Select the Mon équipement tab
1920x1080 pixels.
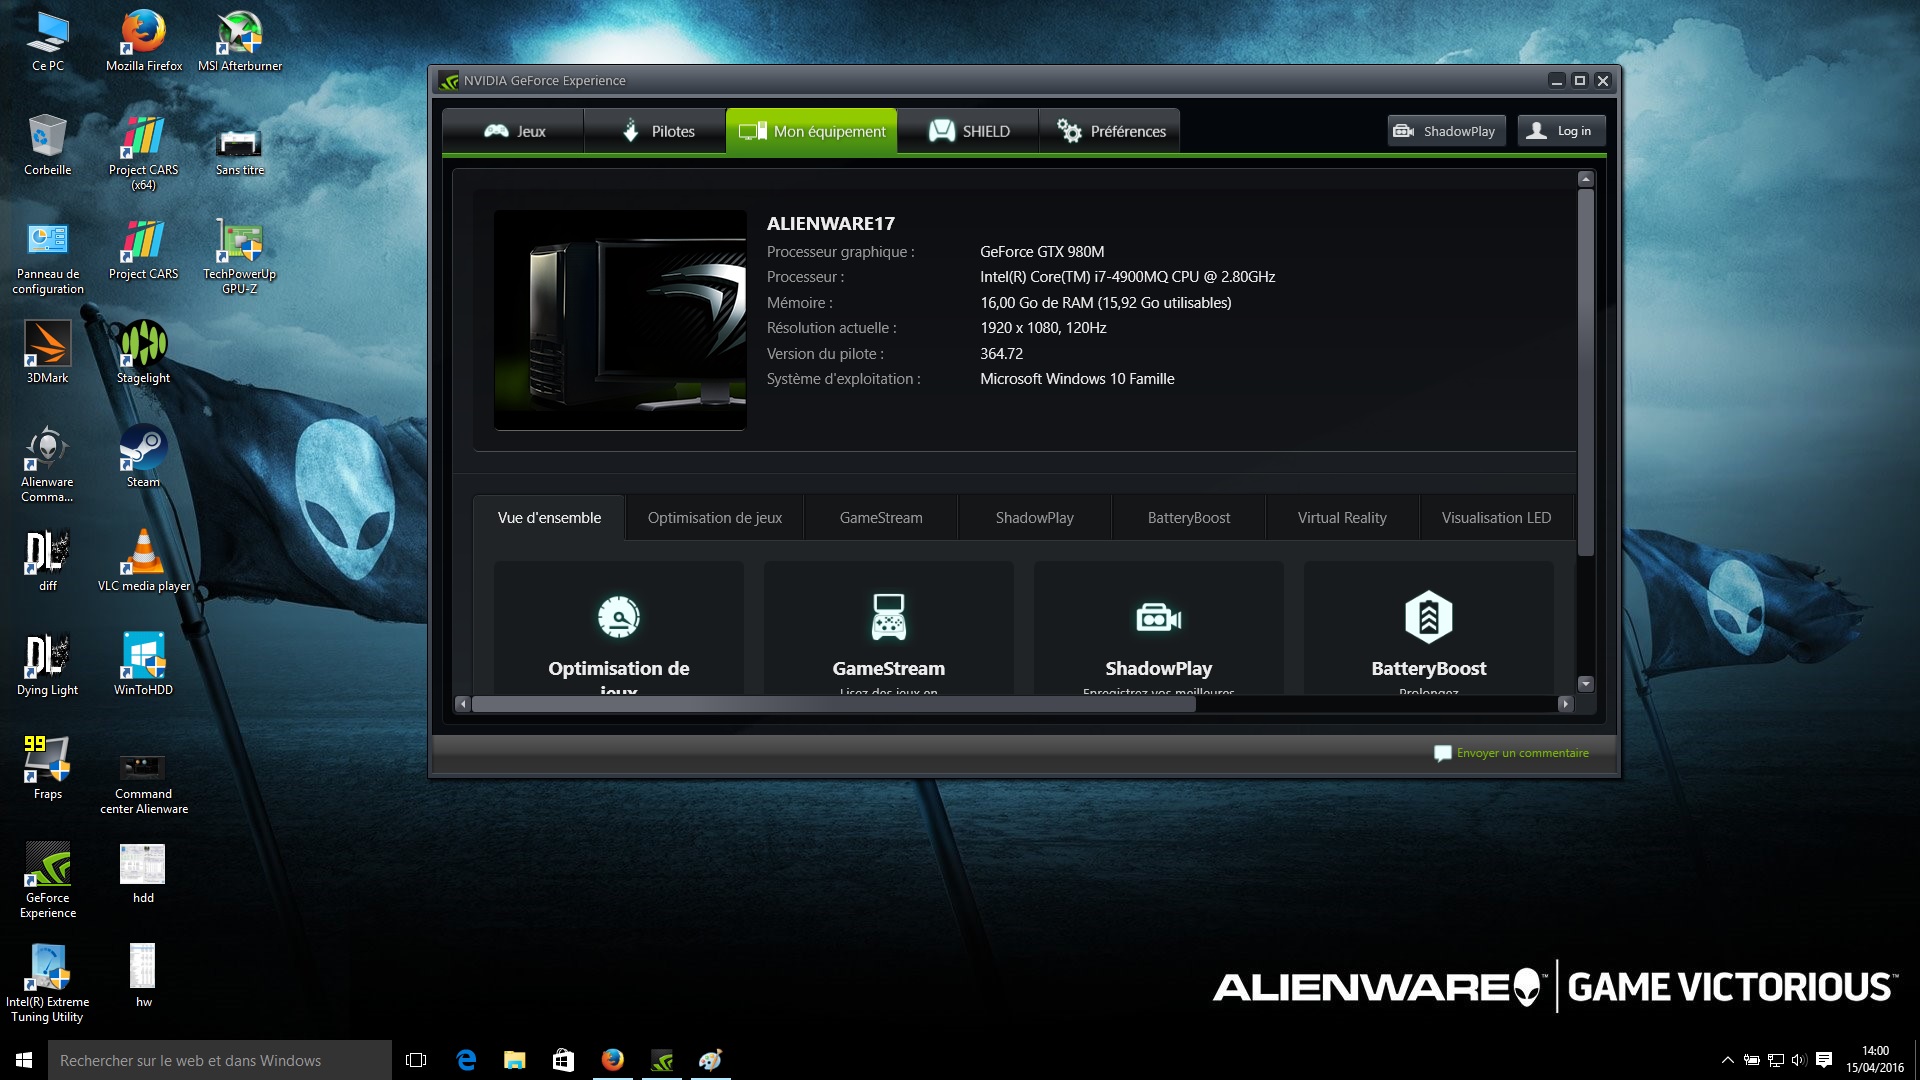[811, 131]
